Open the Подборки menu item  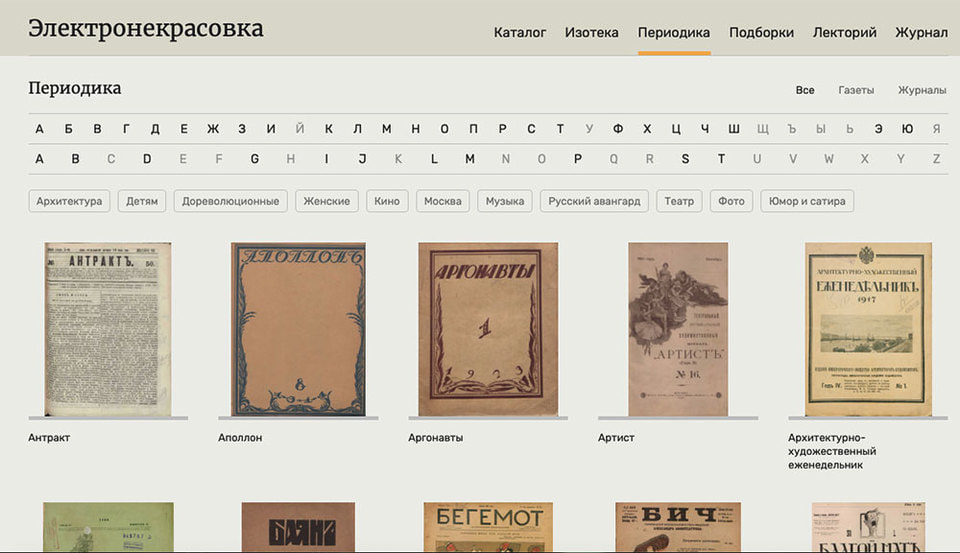[x=761, y=32]
